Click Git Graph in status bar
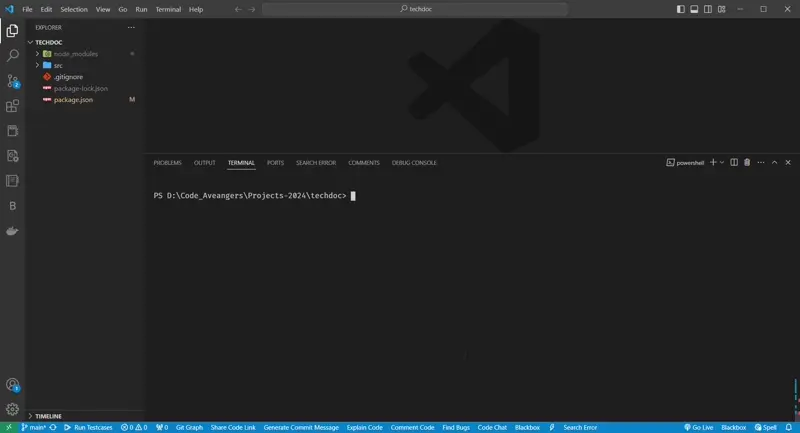Image resolution: width=800 pixels, height=433 pixels. tap(189, 427)
